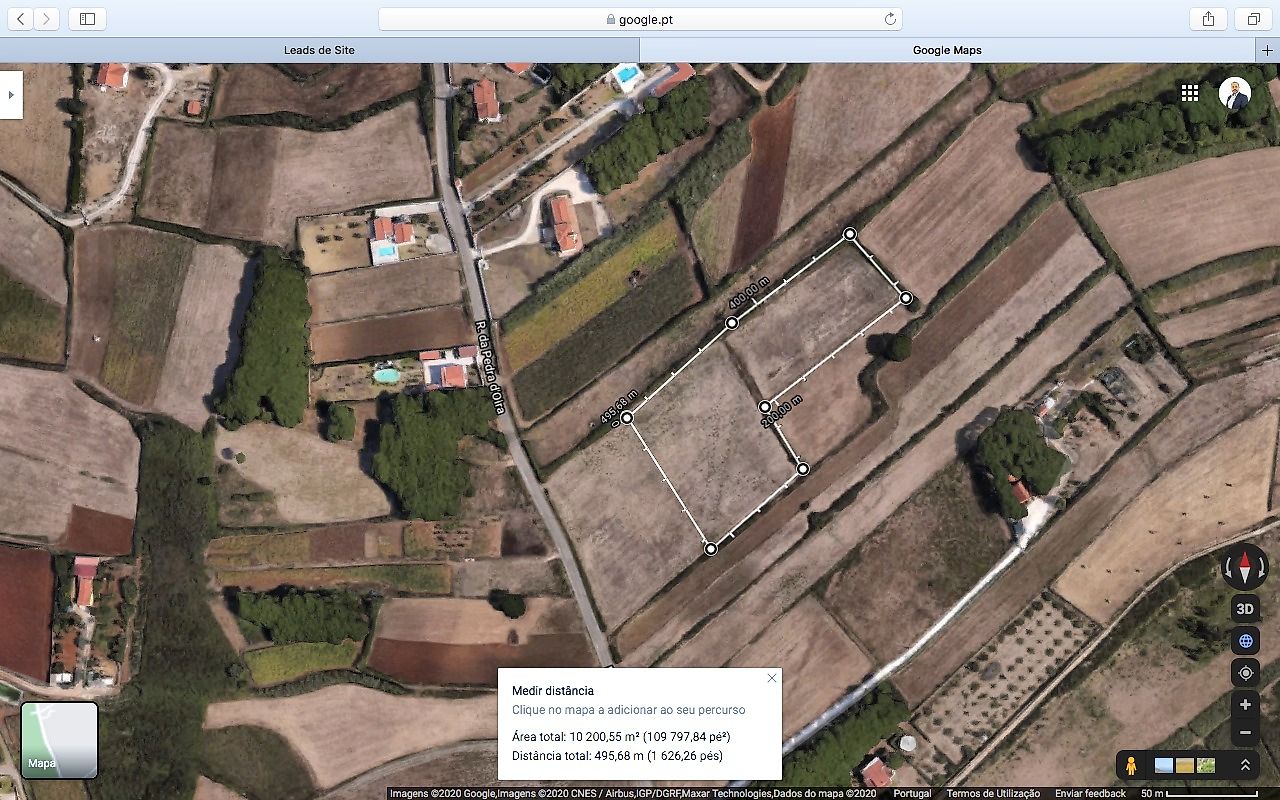The image size is (1280, 800).
Task: Open the Google apps grid
Action: pos(1190,93)
